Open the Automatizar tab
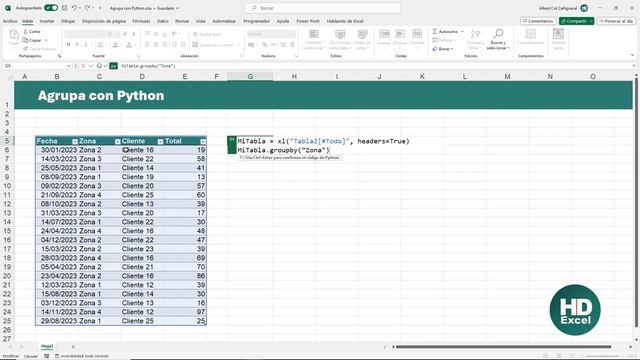This screenshot has height=360, width=640. 224,21
